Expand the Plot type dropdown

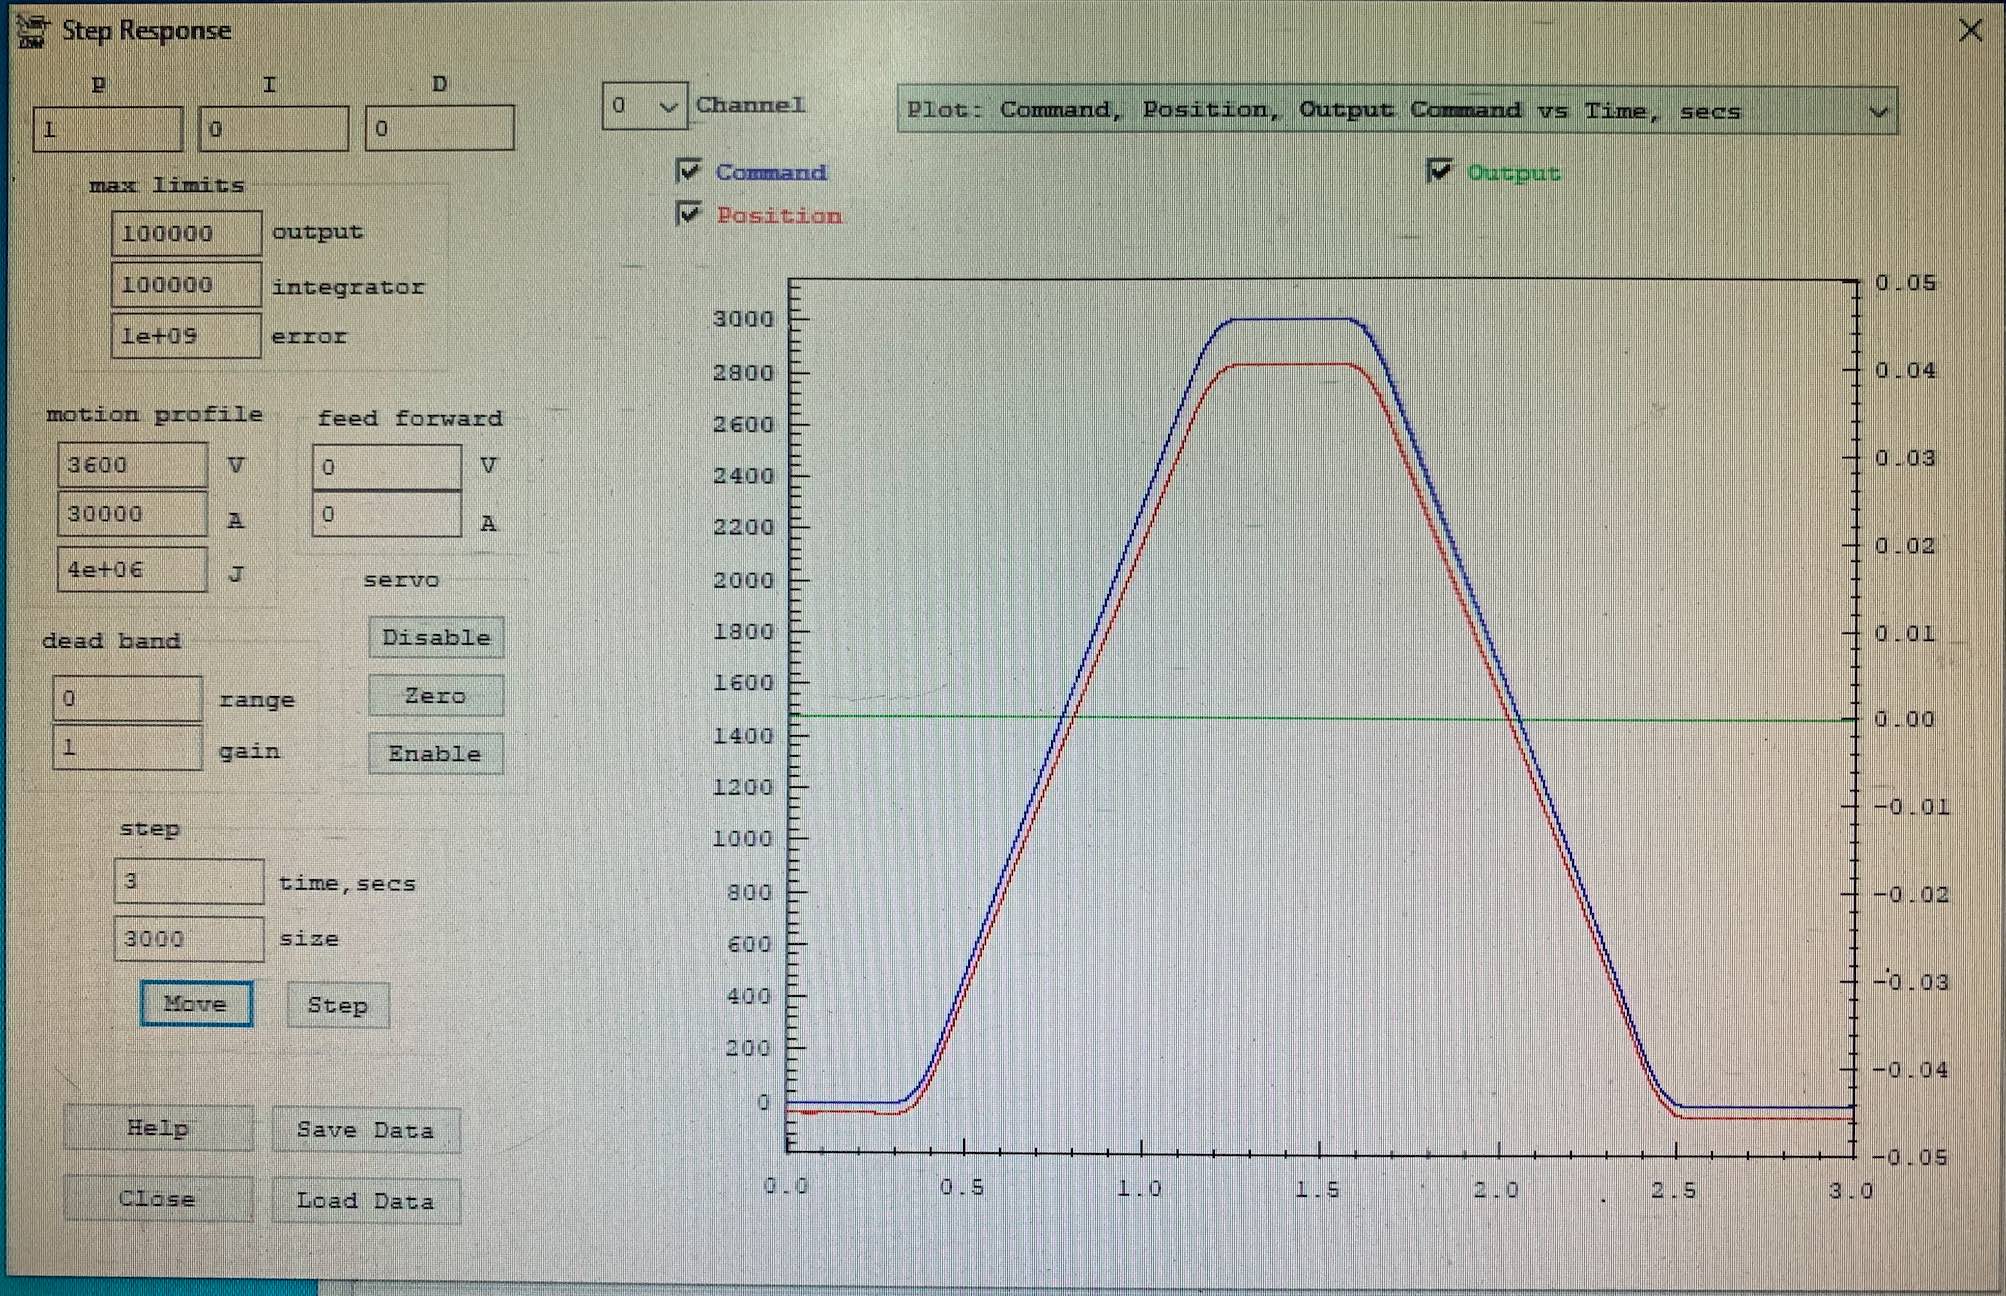coord(1877,112)
